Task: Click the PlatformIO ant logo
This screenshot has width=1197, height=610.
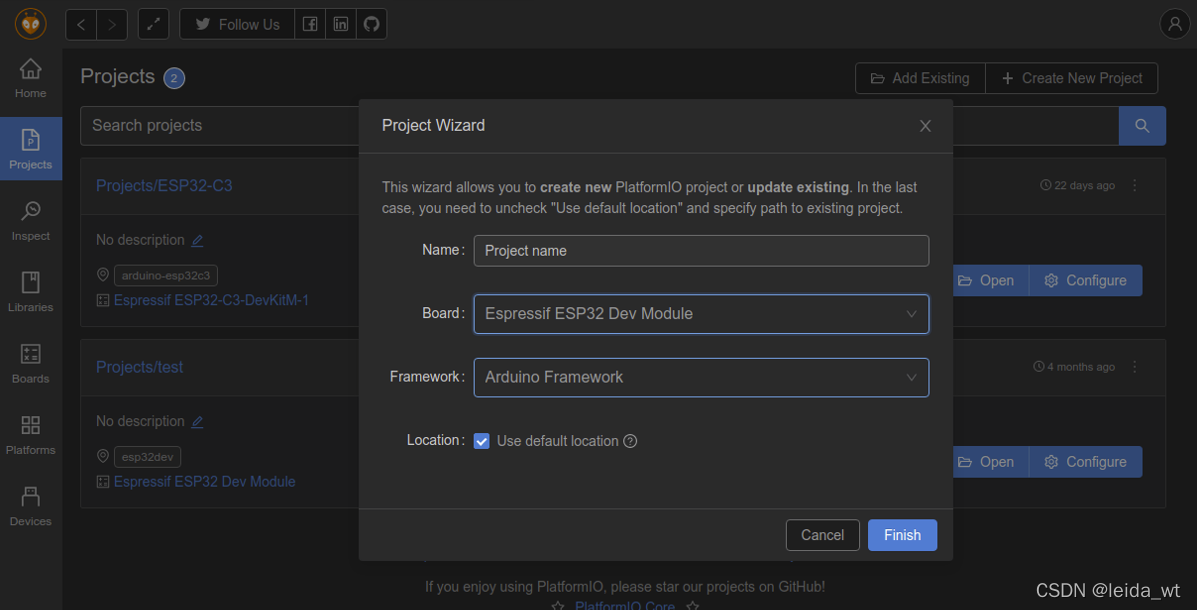Action: pyautogui.click(x=31, y=24)
